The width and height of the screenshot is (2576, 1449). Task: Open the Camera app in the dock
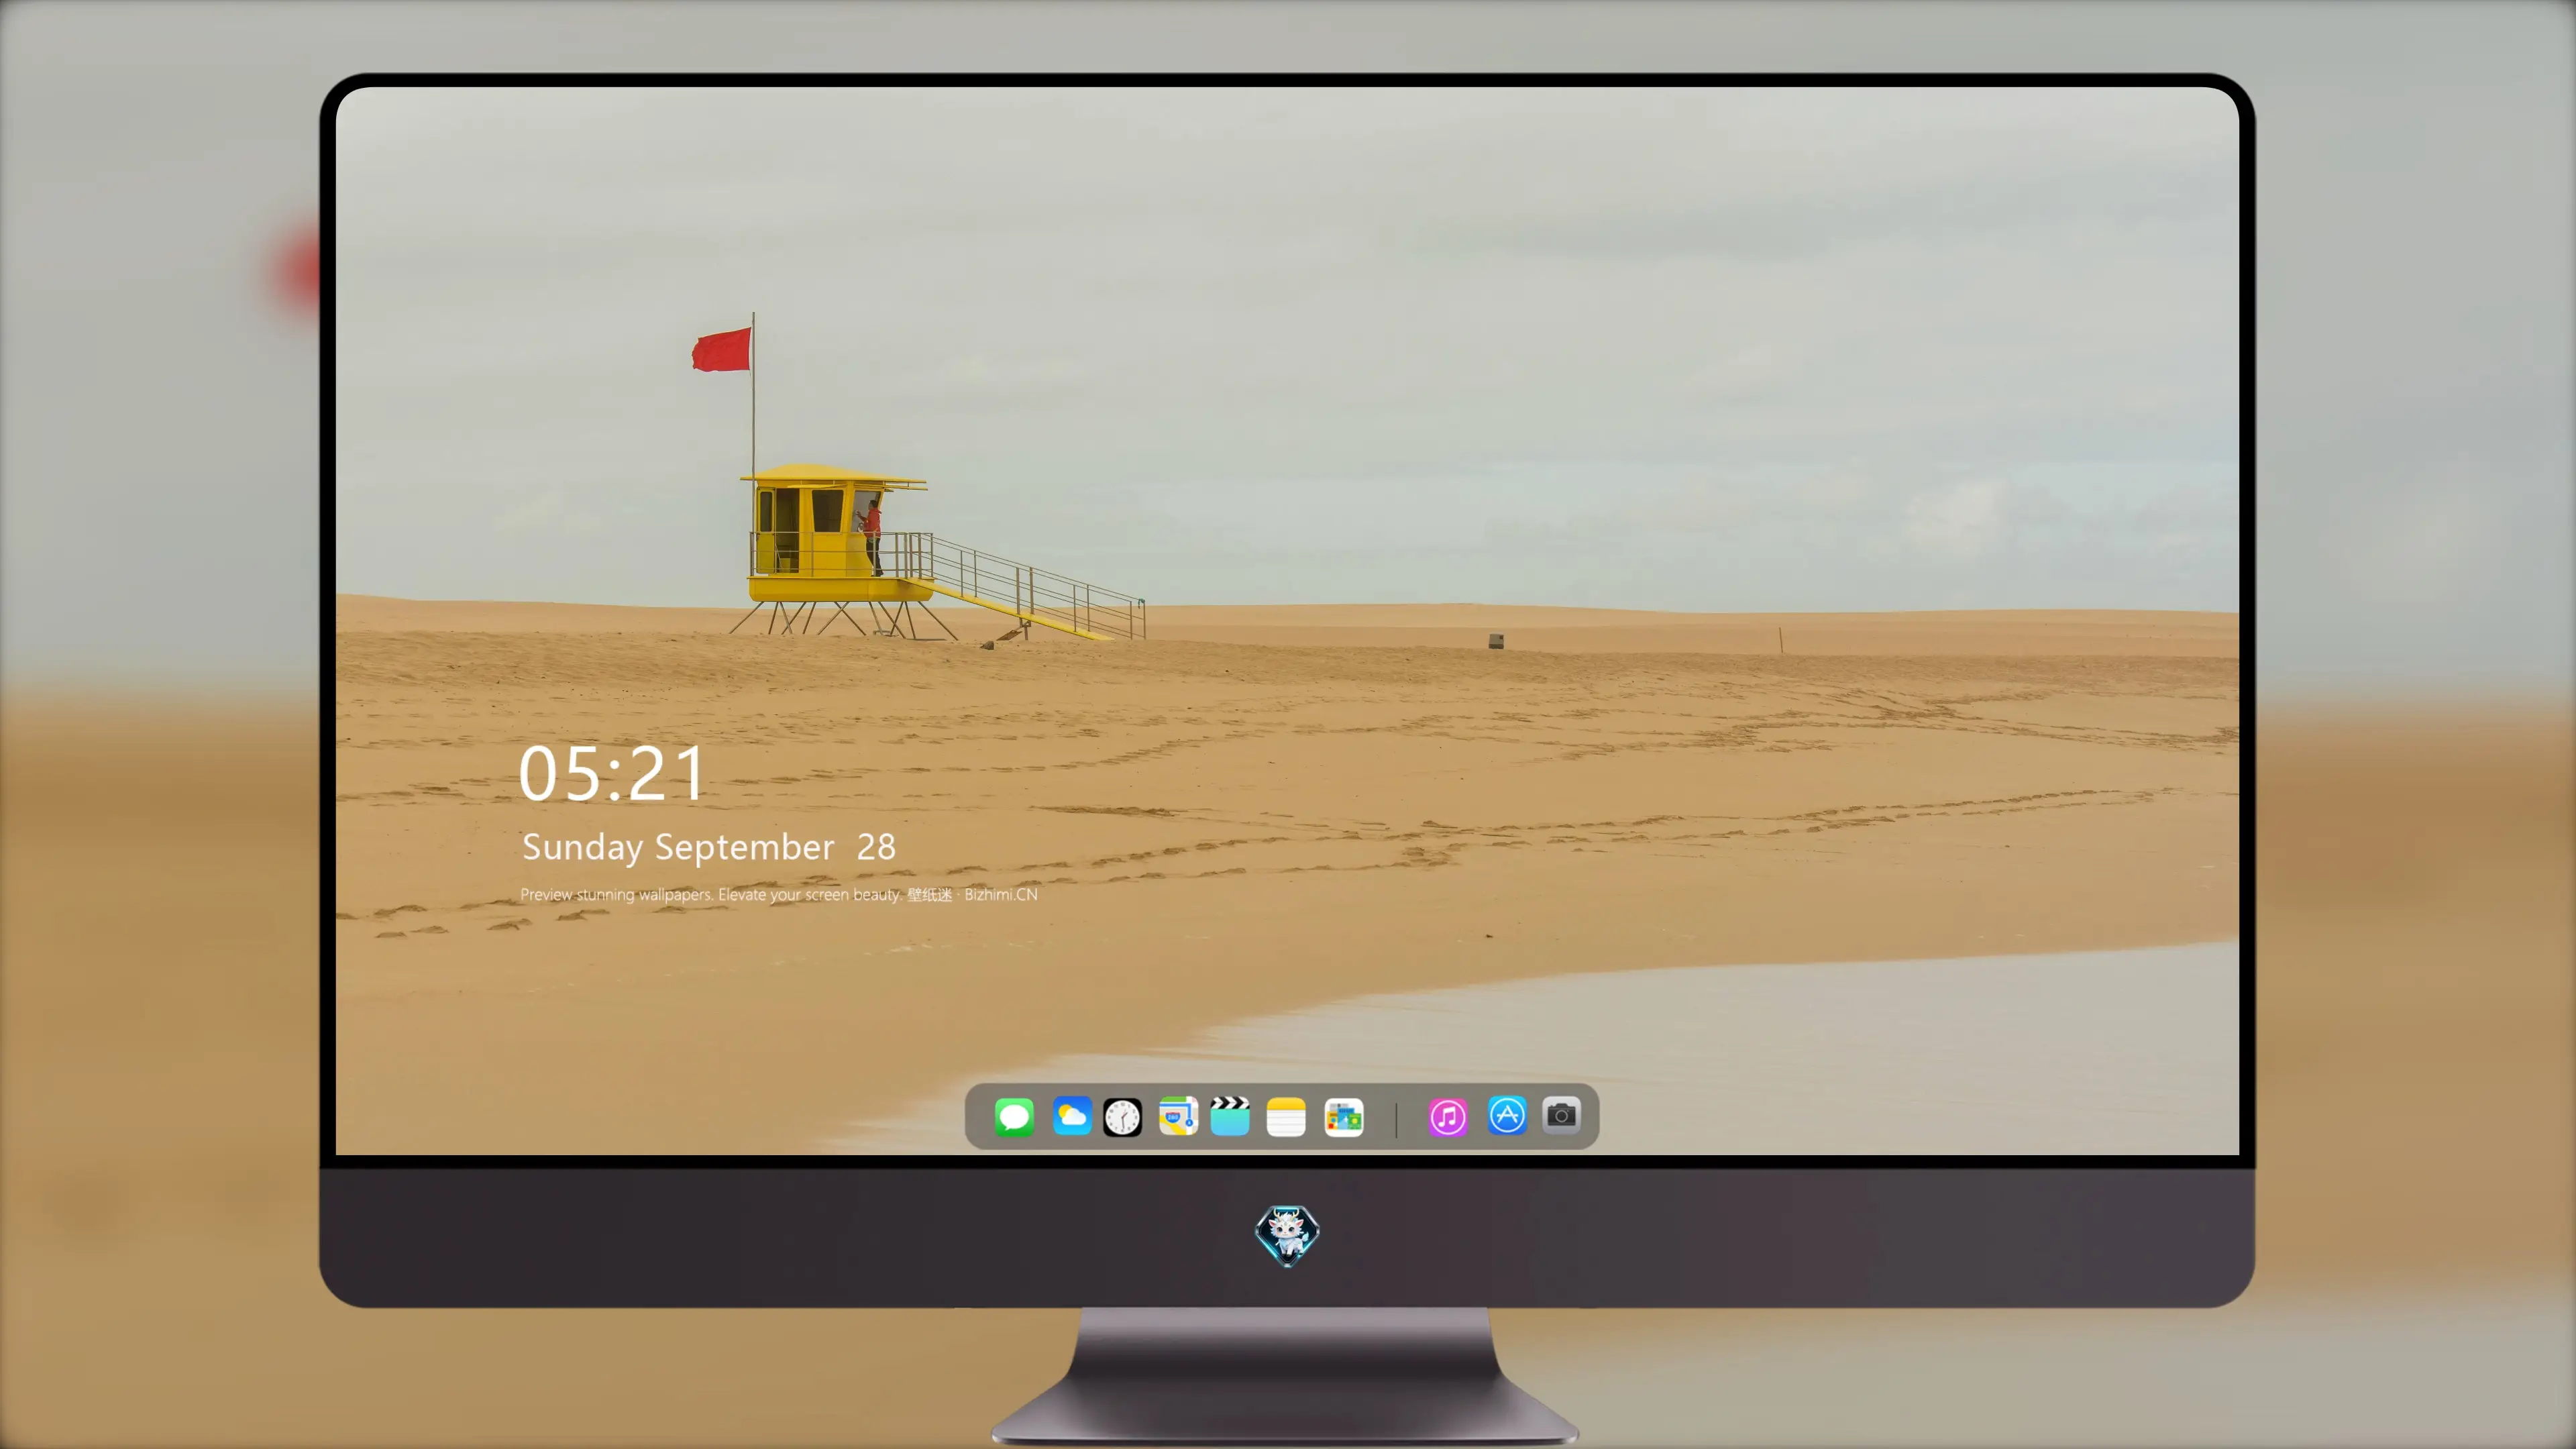point(1561,1115)
